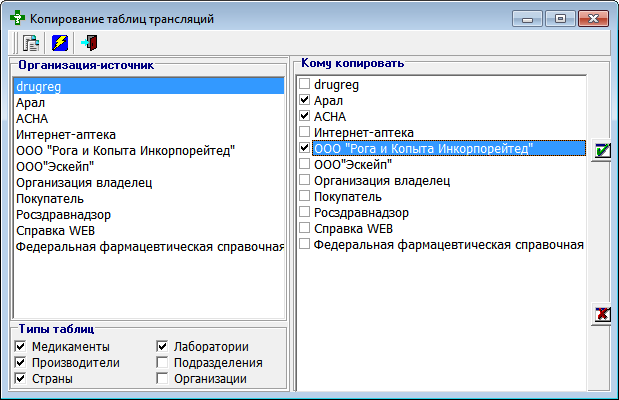Viewport: 619px width, 400px height.
Task: Click the exit door toolbar icon
Action: coord(90,43)
